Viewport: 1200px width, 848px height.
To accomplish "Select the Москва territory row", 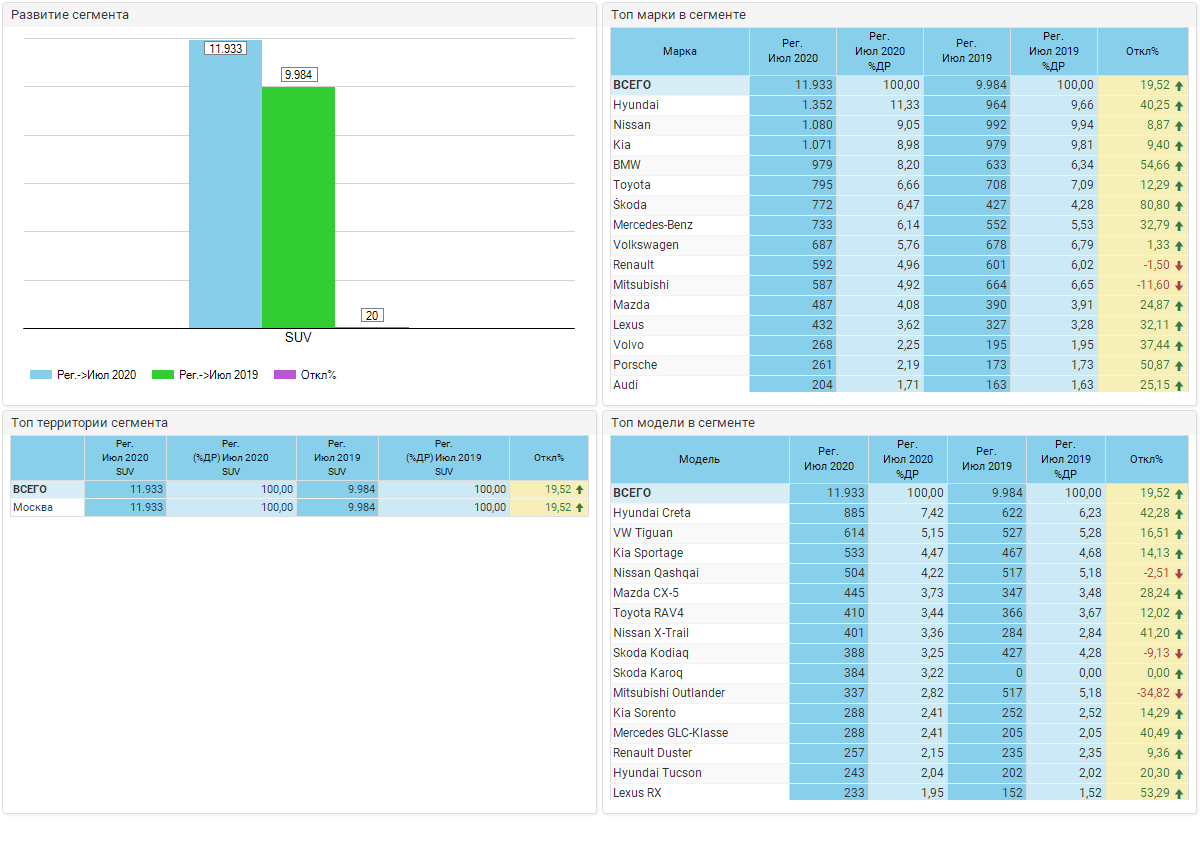I will [299, 507].
